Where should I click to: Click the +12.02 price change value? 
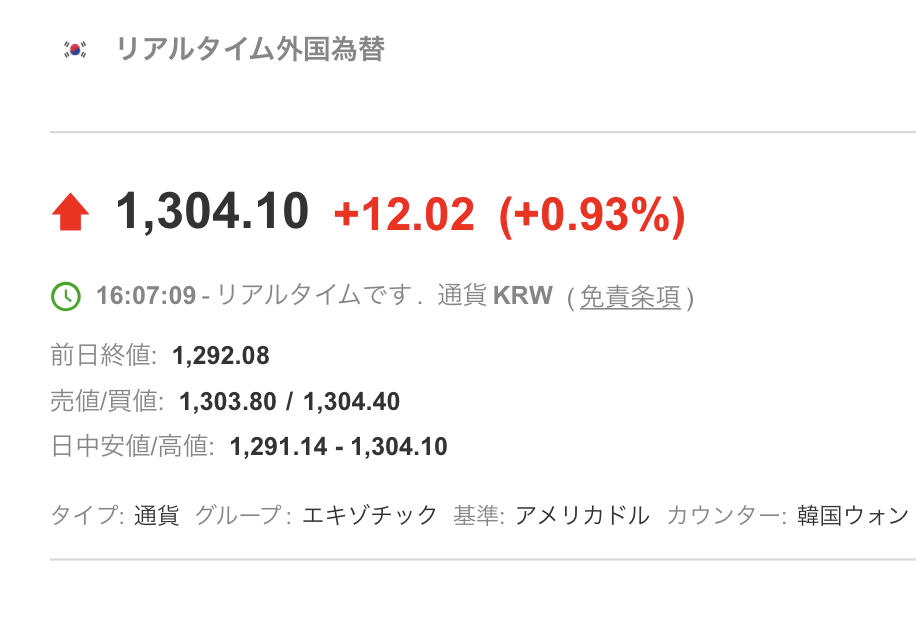[404, 214]
